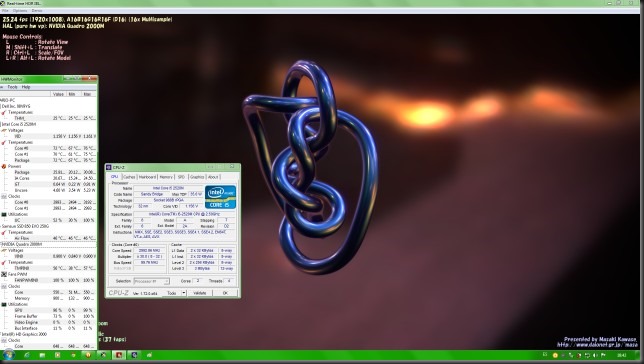Viewport: 644px width, 364px height.
Task: Click the Samsung SSD Temperatures thermometer icon
Action: [x=4, y=232]
